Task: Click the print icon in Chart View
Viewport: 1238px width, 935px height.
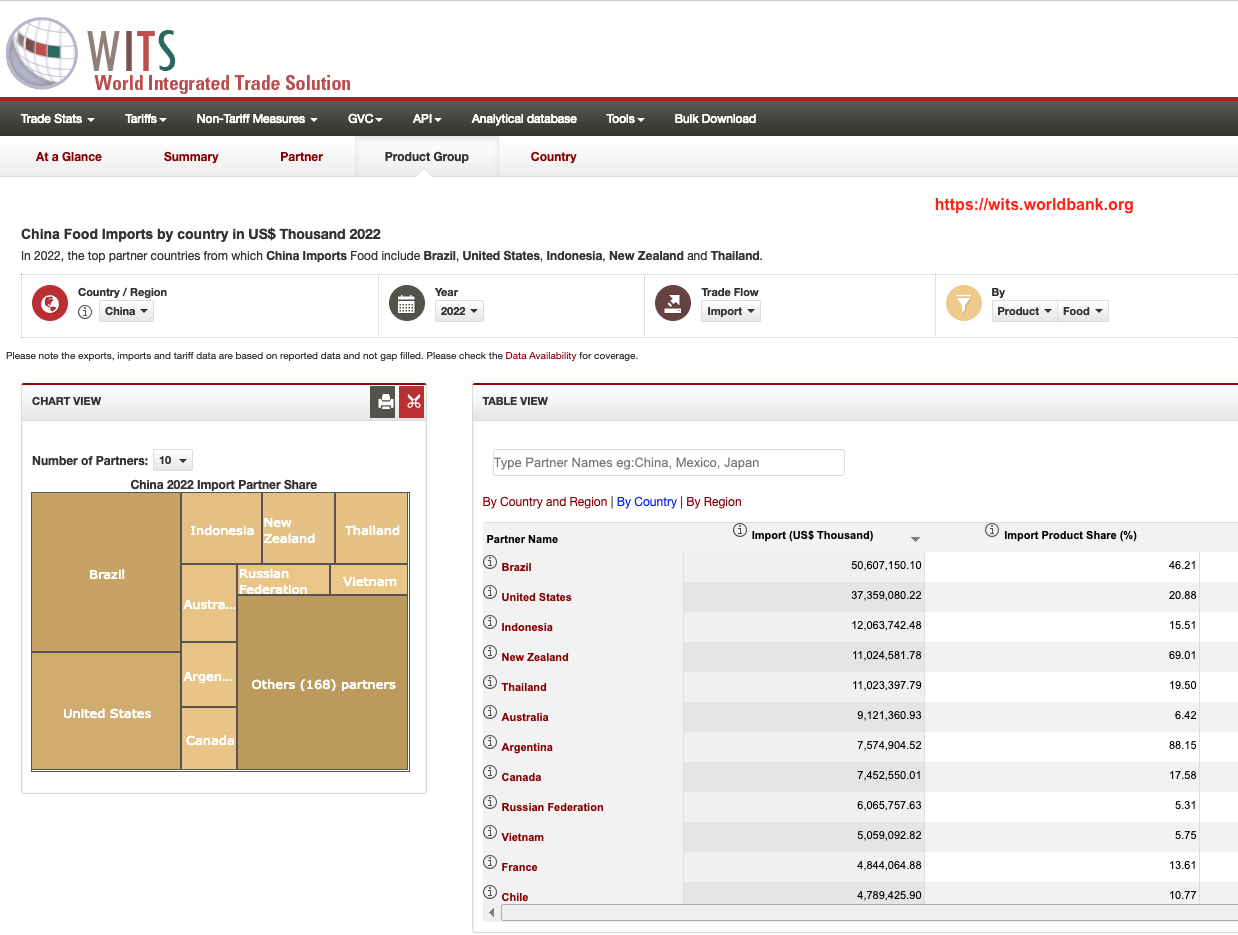Action: pyautogui.click(x=383, y=402)
